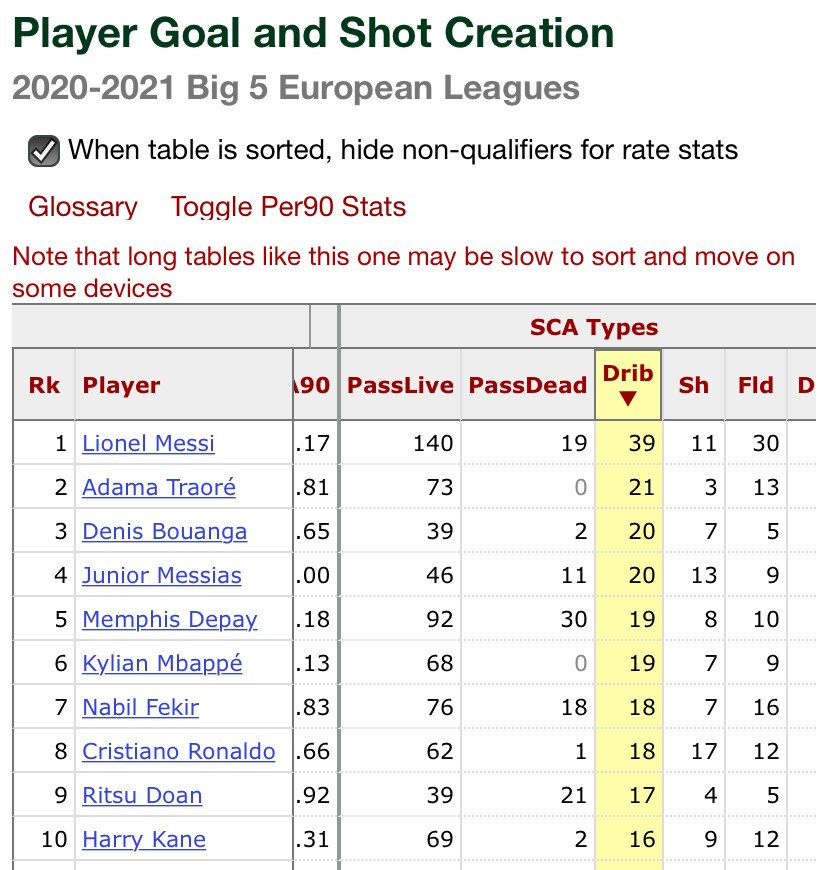Open the Glossary link

point(83,207)
